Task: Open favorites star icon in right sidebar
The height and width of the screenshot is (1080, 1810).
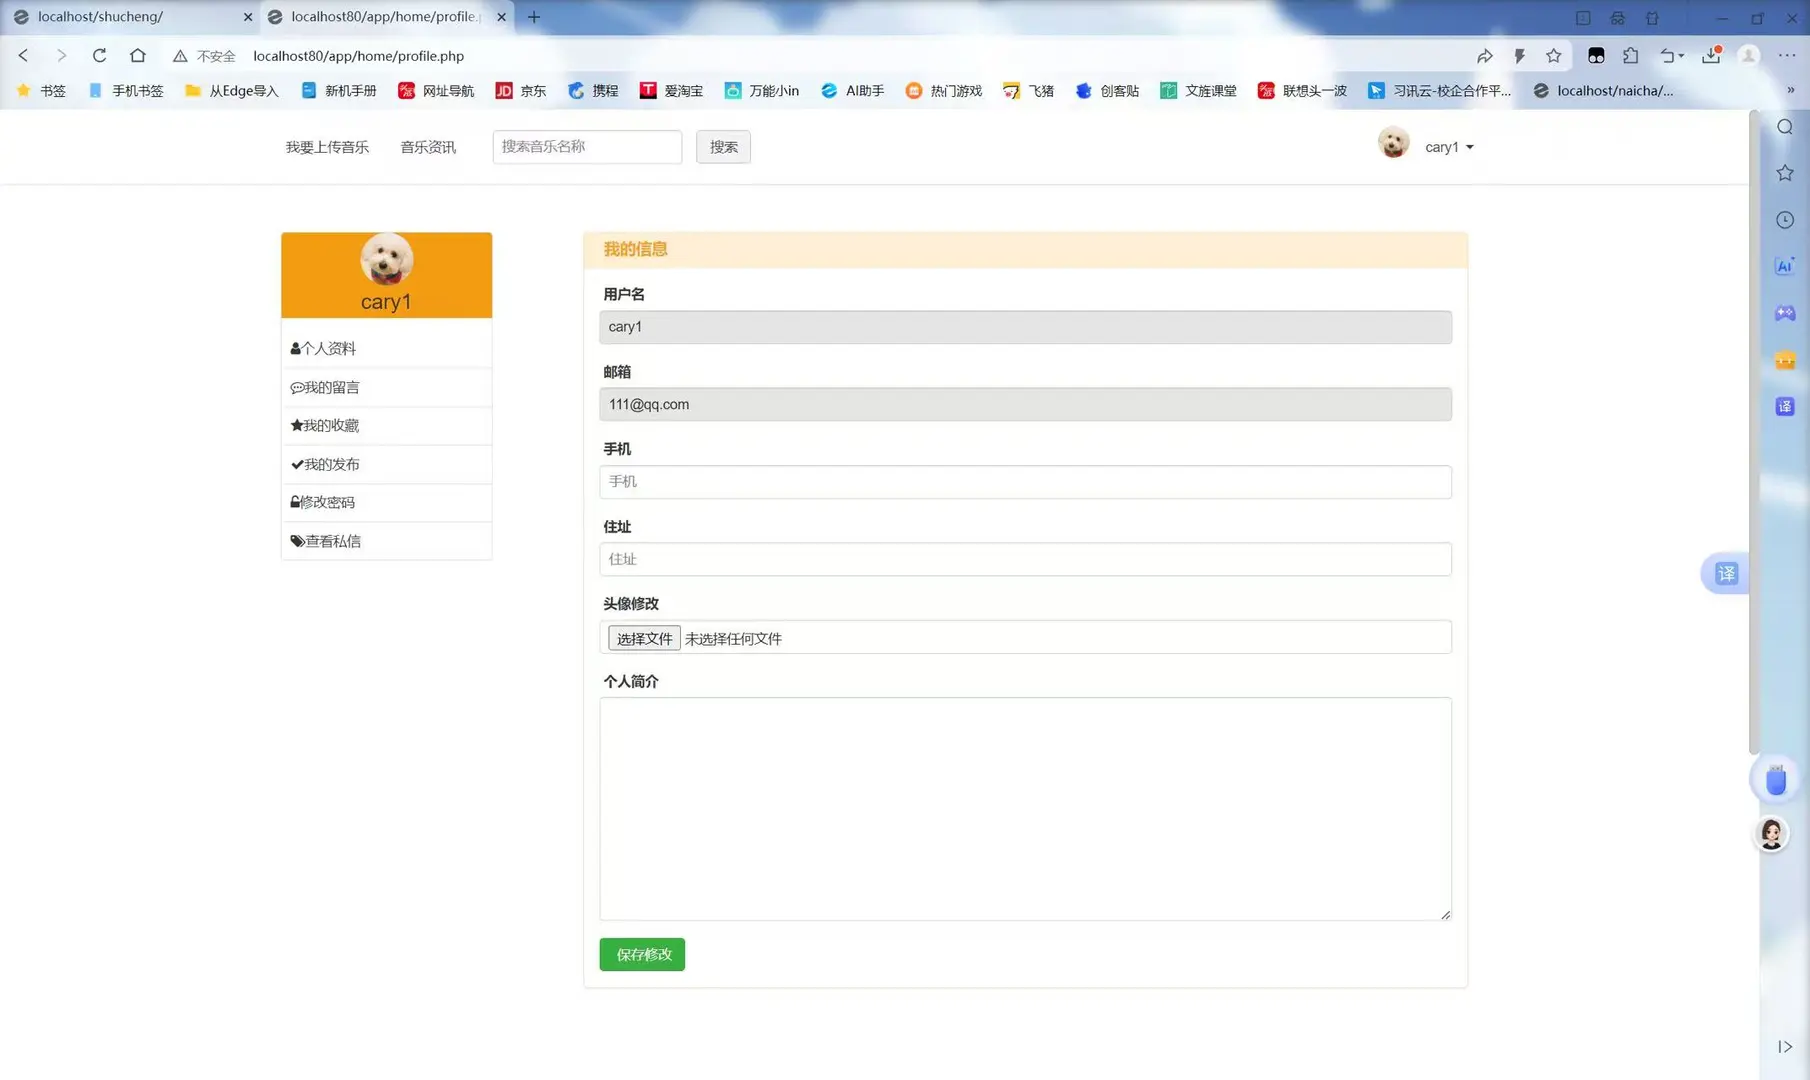Action: click(x=1784, y=172)
